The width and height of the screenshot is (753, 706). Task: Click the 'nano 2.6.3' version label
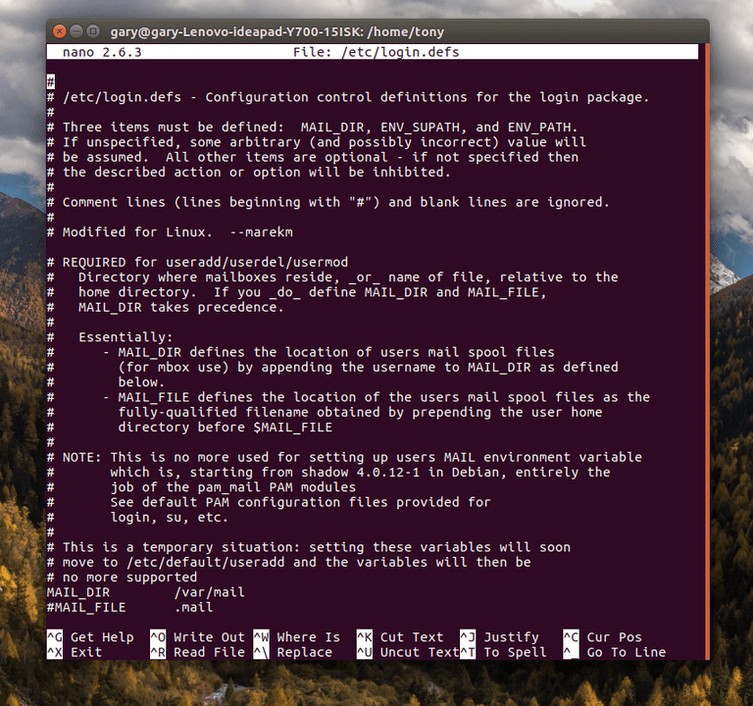(x=102, y=52)
